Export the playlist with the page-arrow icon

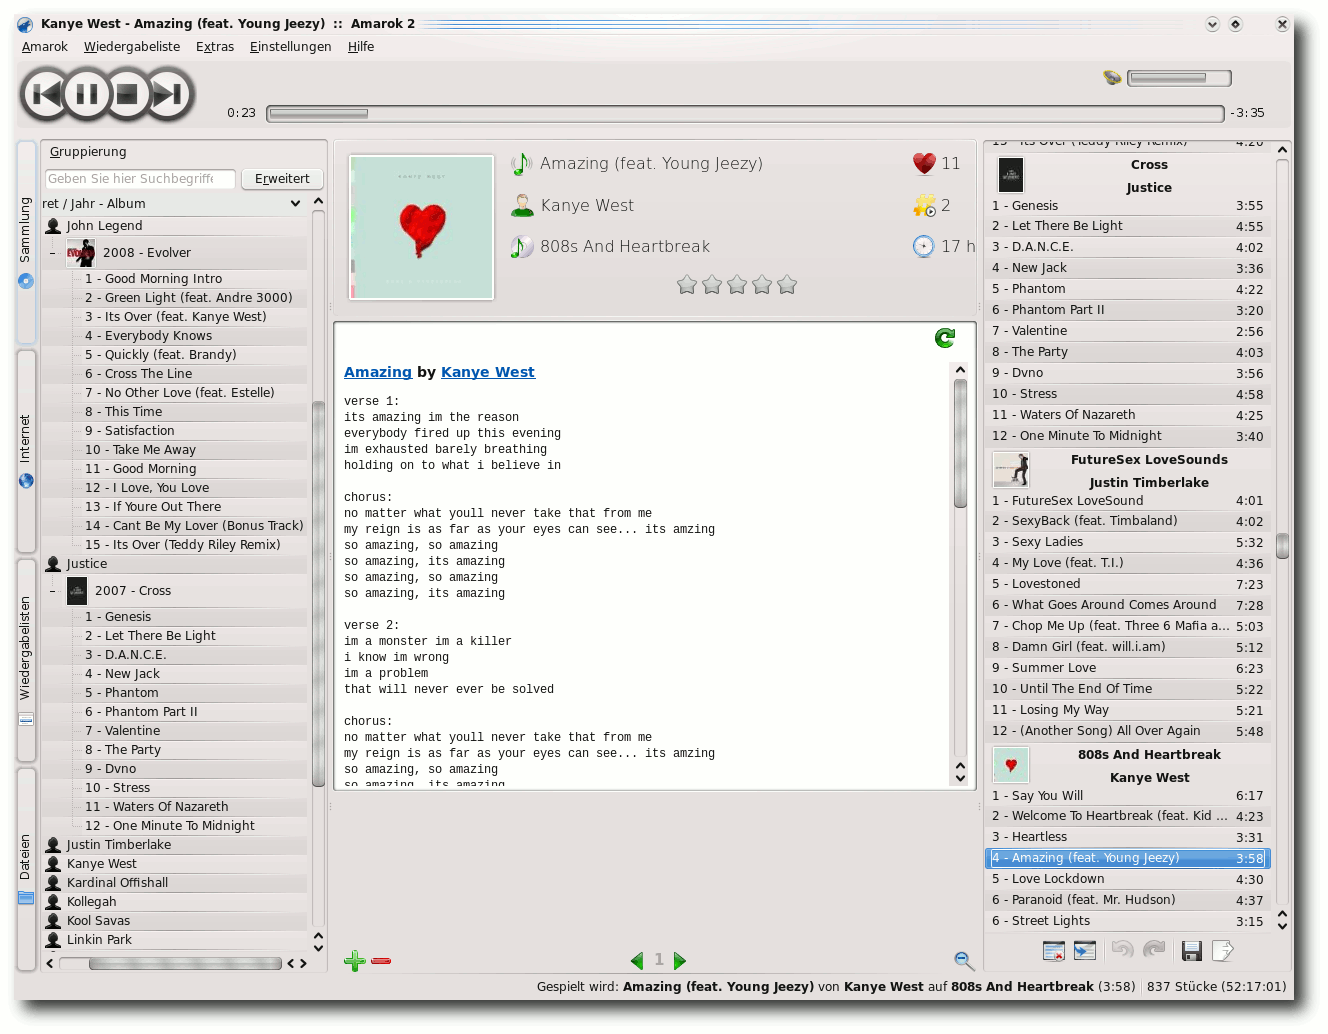(1223, 951)
